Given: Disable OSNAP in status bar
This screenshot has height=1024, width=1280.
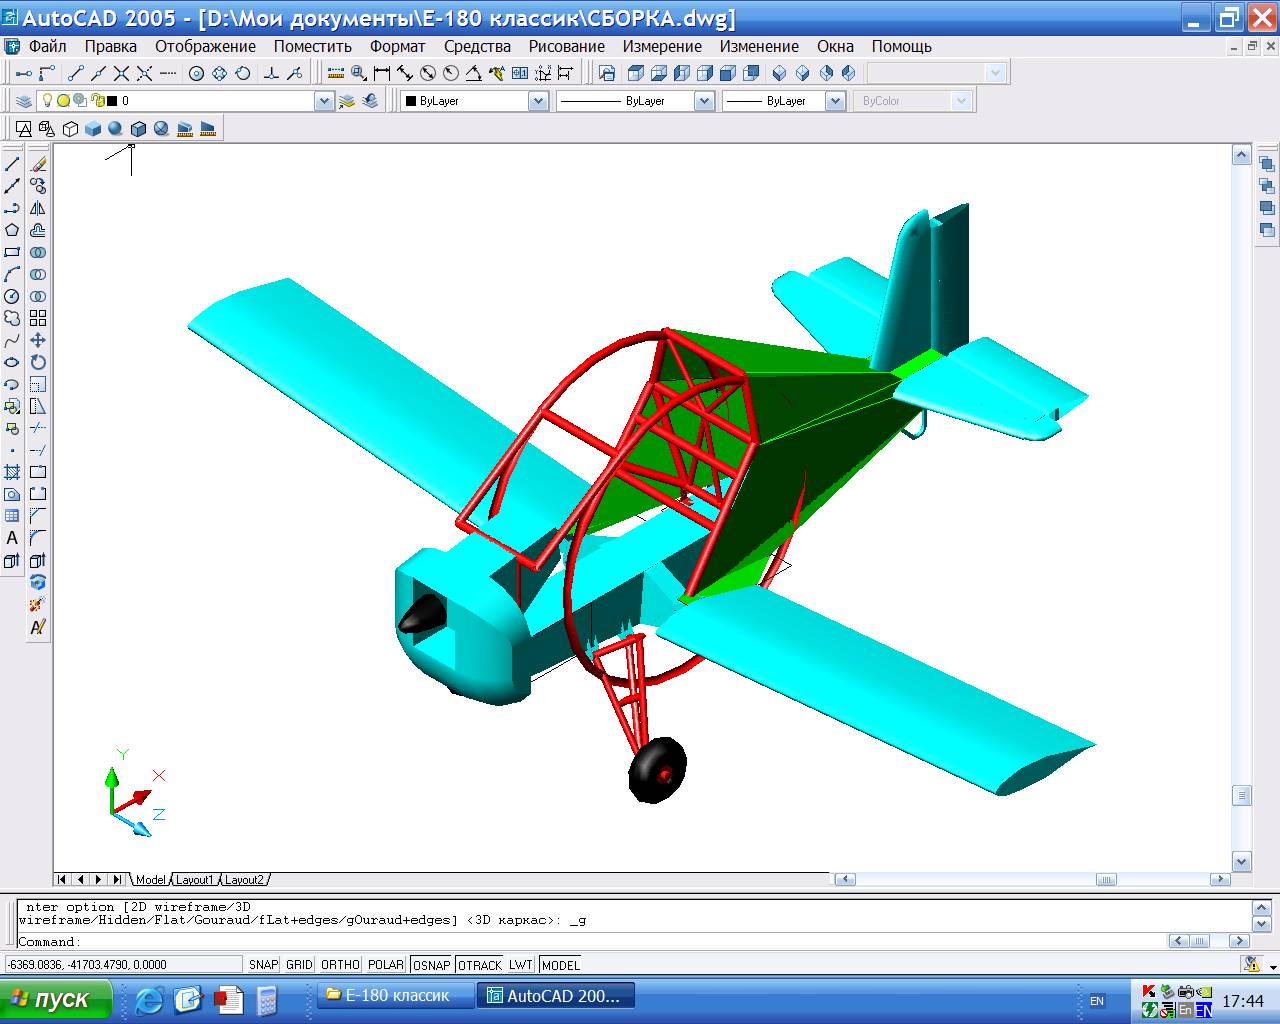Looking at the screenshot, I should tap(431, 965).
